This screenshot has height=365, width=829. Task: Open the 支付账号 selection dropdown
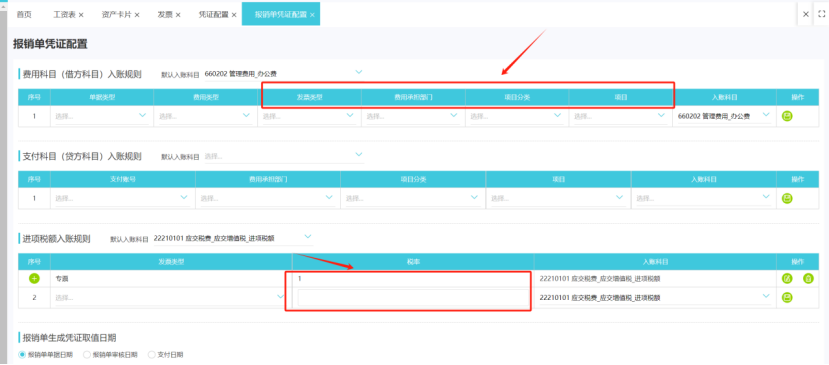pyautogui.click(x=122, y=198)
